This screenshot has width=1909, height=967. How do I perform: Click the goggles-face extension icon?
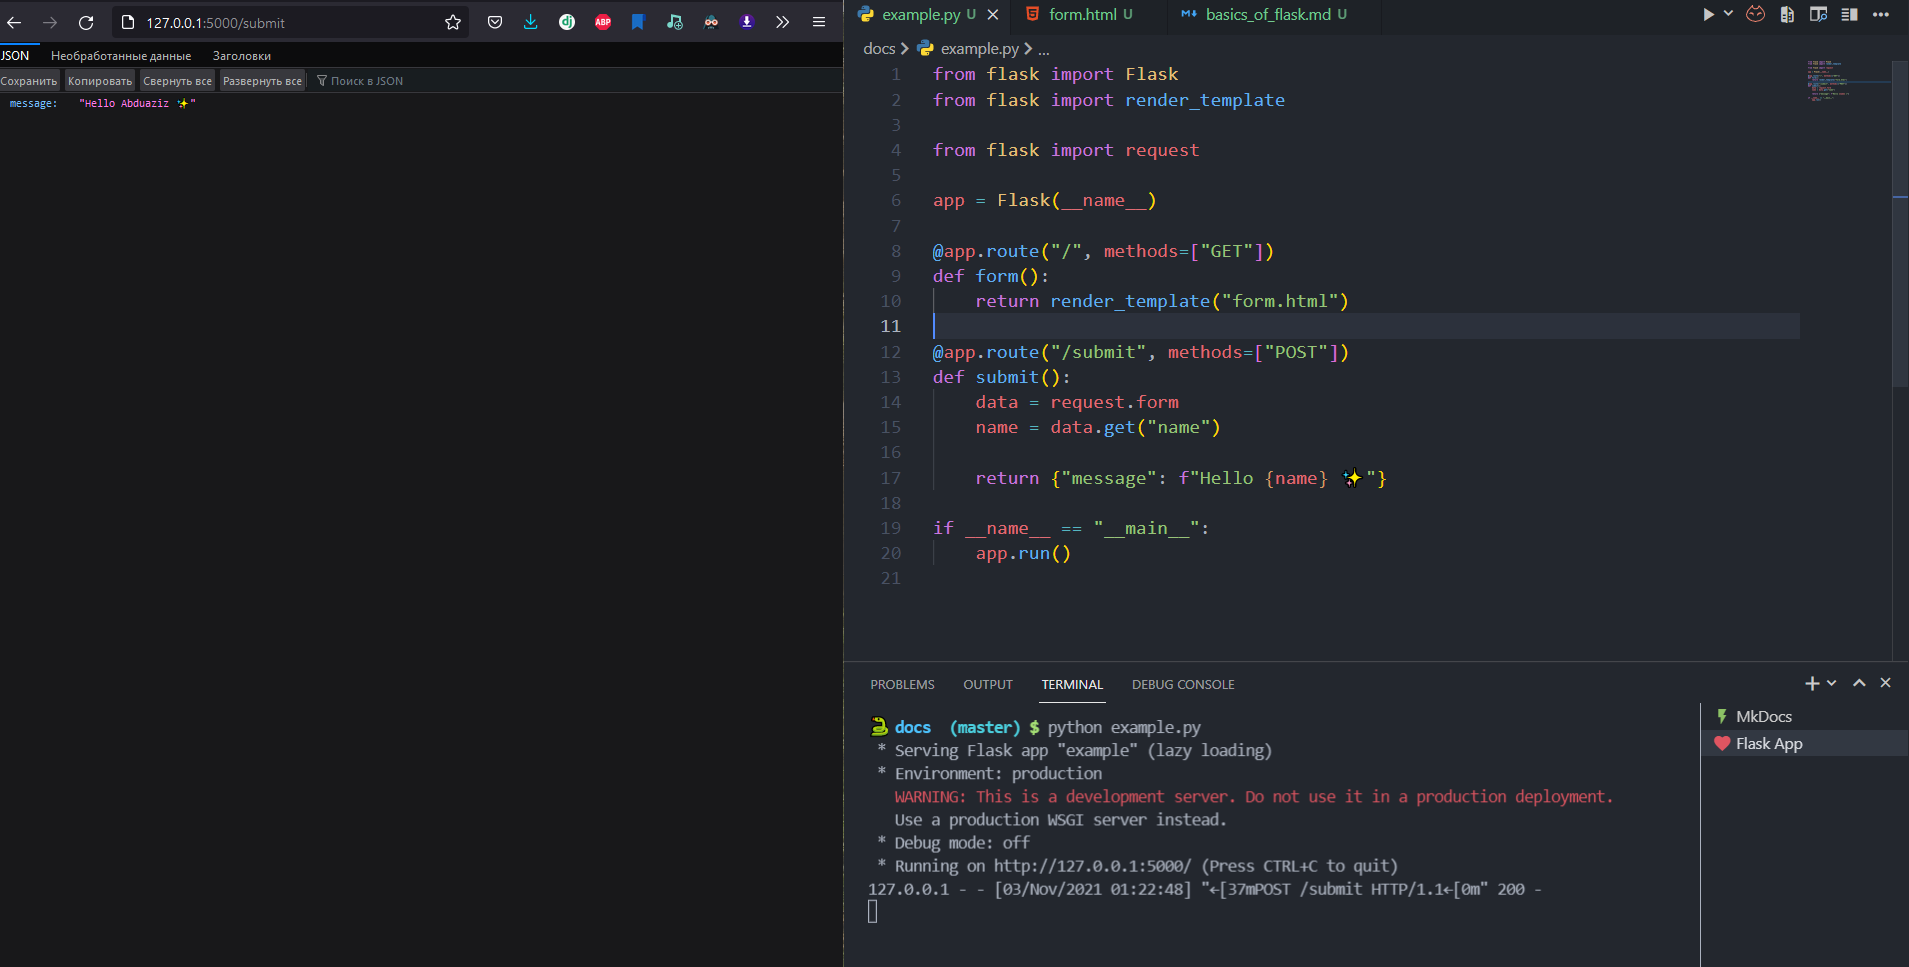[711, 22]
